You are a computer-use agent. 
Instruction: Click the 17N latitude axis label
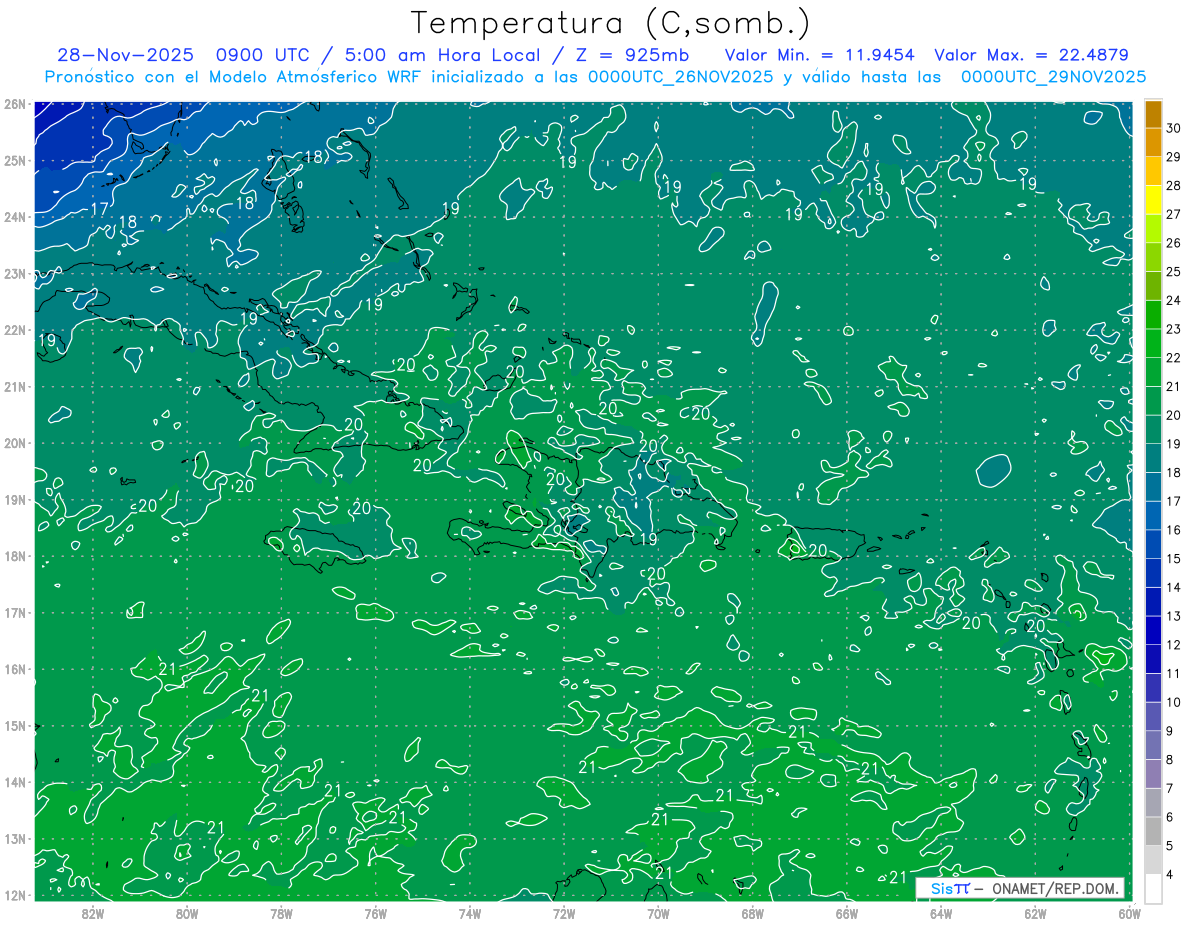coord(14,613)
